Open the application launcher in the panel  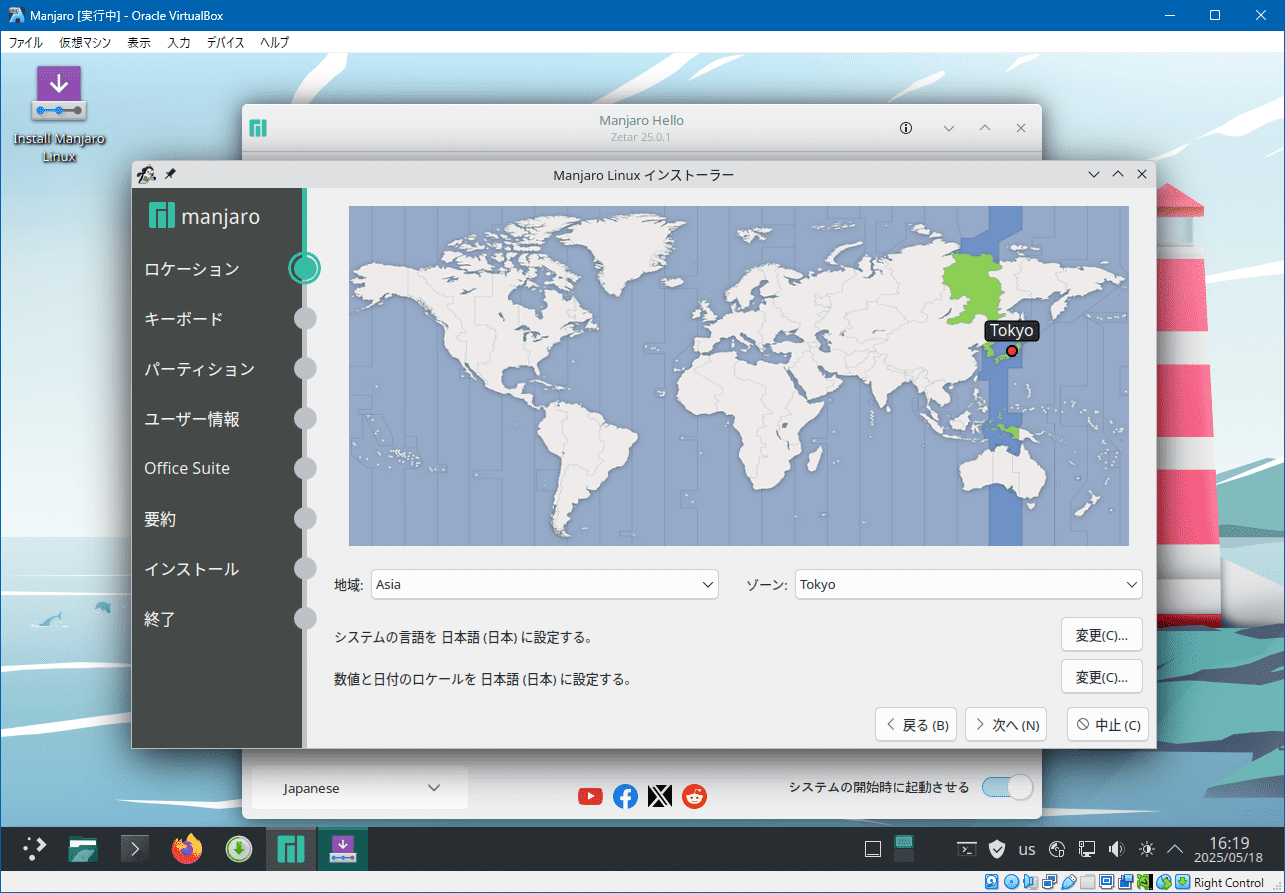coord(35,849)
